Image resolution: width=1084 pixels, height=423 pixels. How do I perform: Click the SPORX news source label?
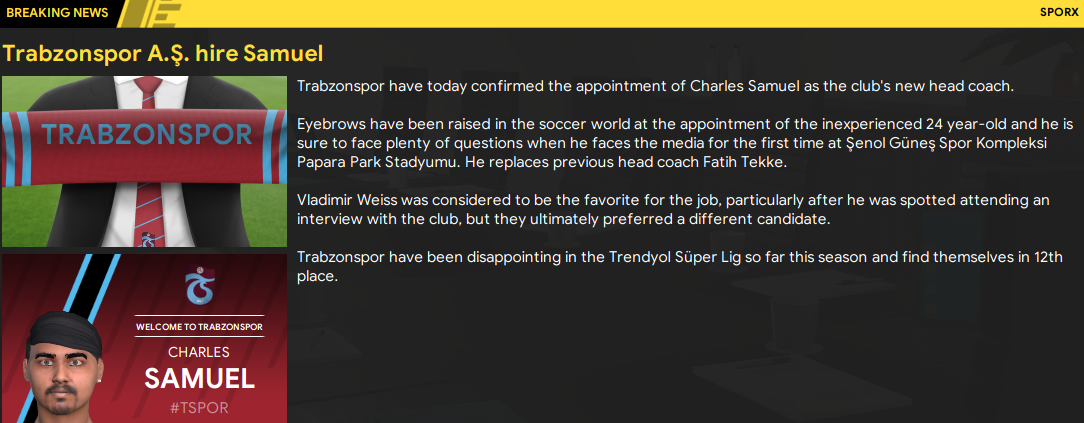coord(1057,13)
